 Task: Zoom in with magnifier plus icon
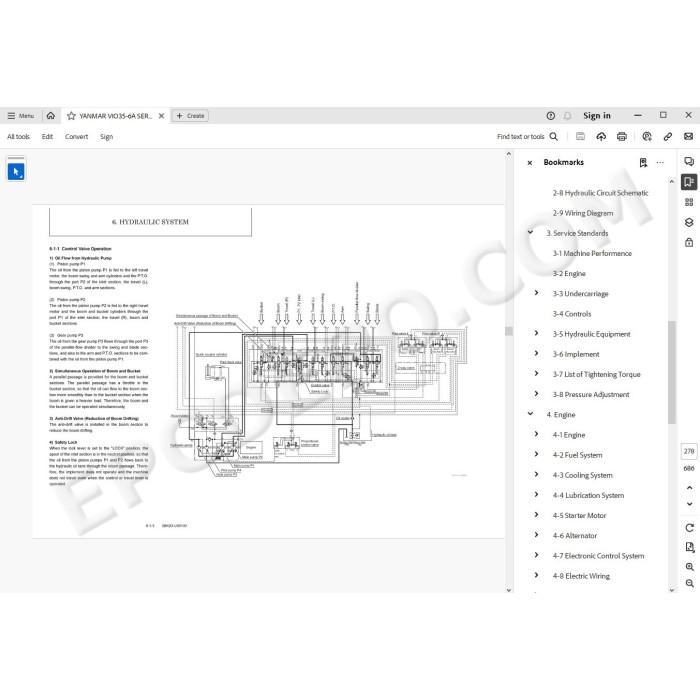pyautogui.click(x=689, y=567)
